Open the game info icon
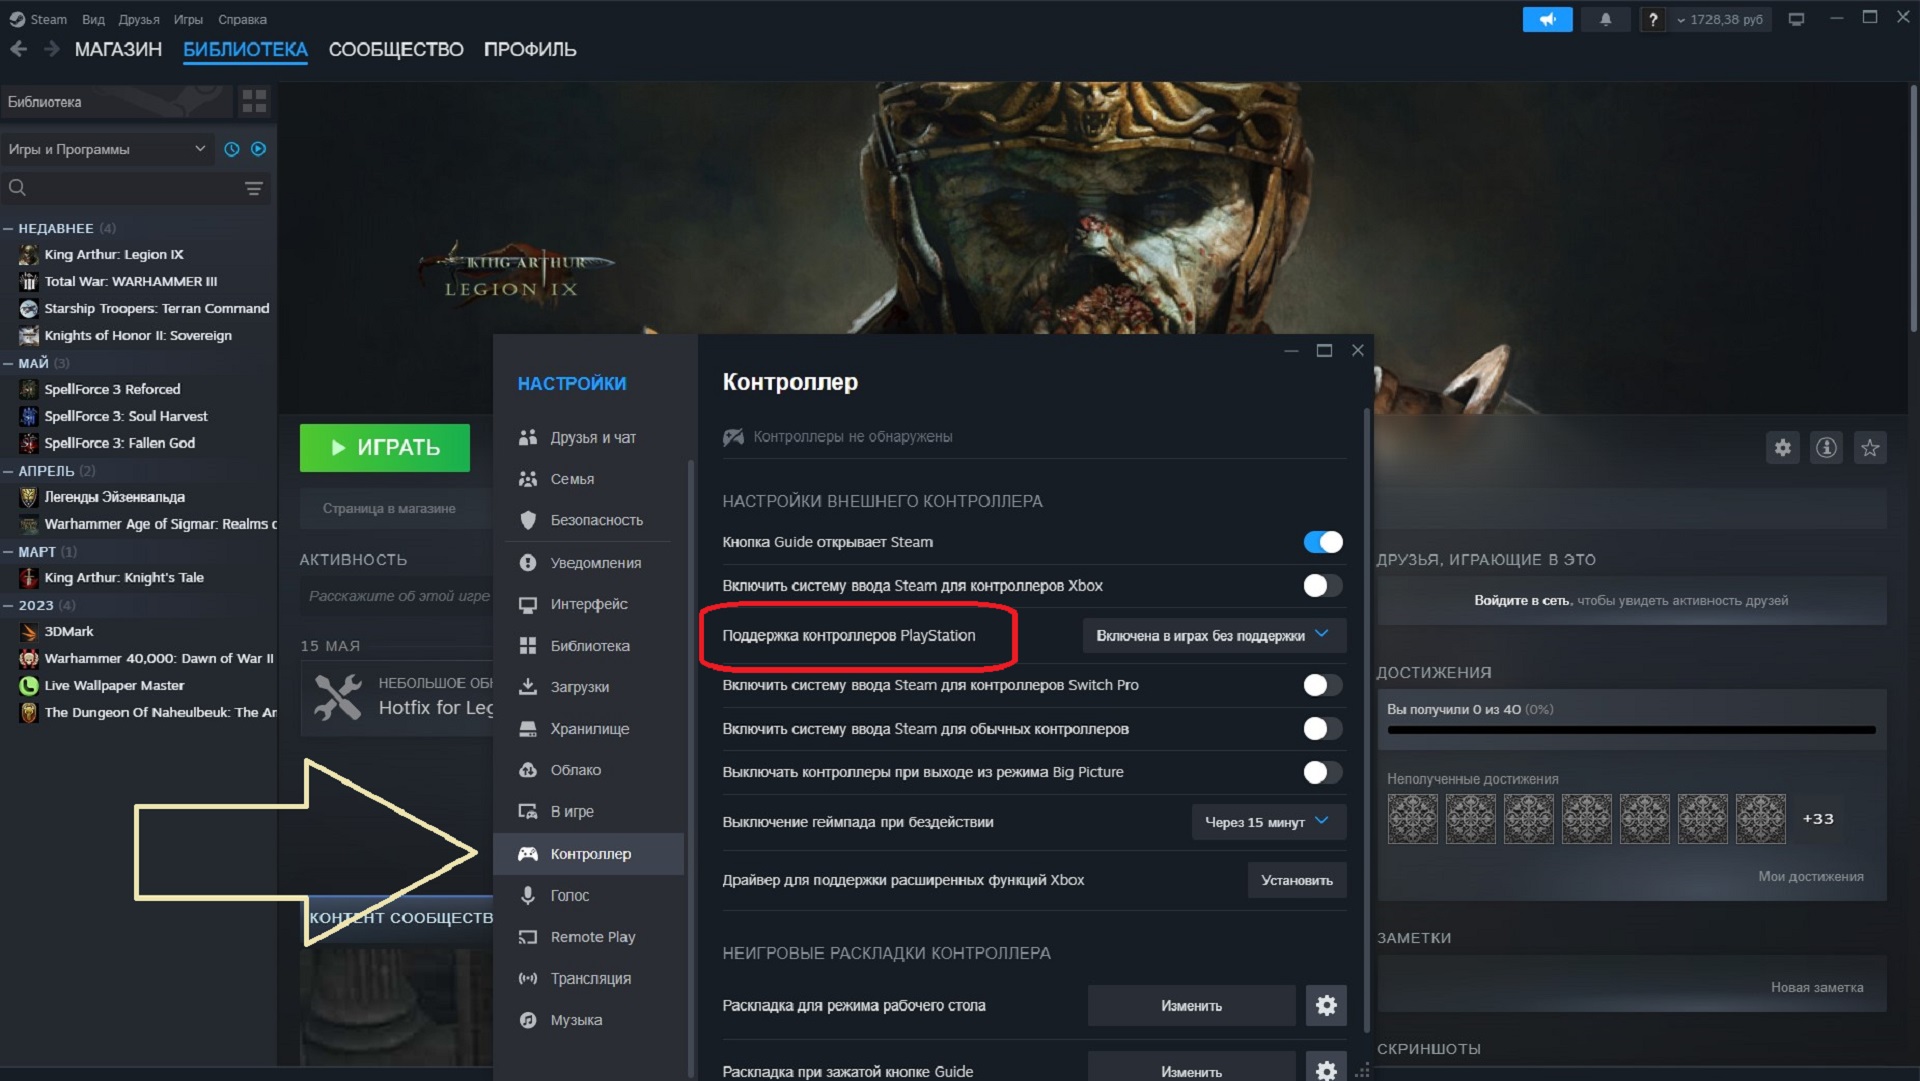 coord(1826,448)
